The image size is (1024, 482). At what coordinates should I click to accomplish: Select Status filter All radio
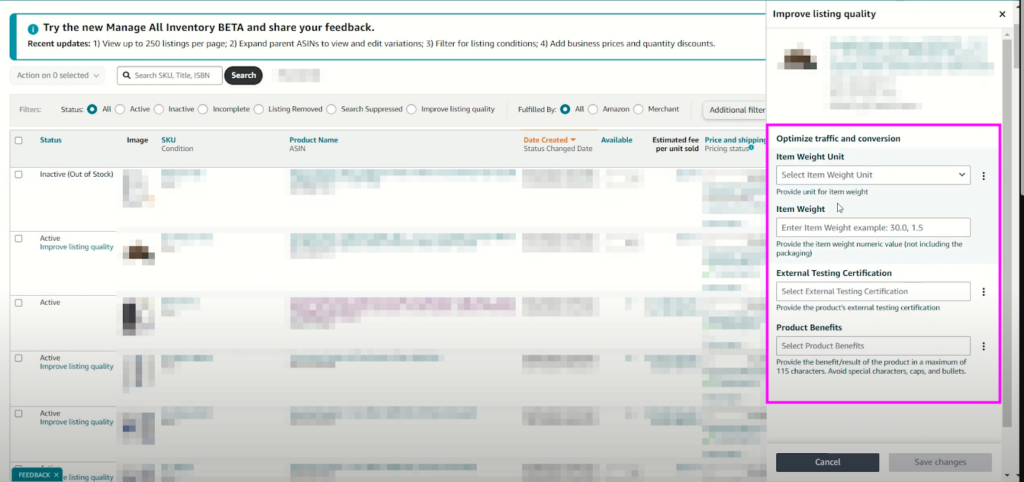coord(92,109)
